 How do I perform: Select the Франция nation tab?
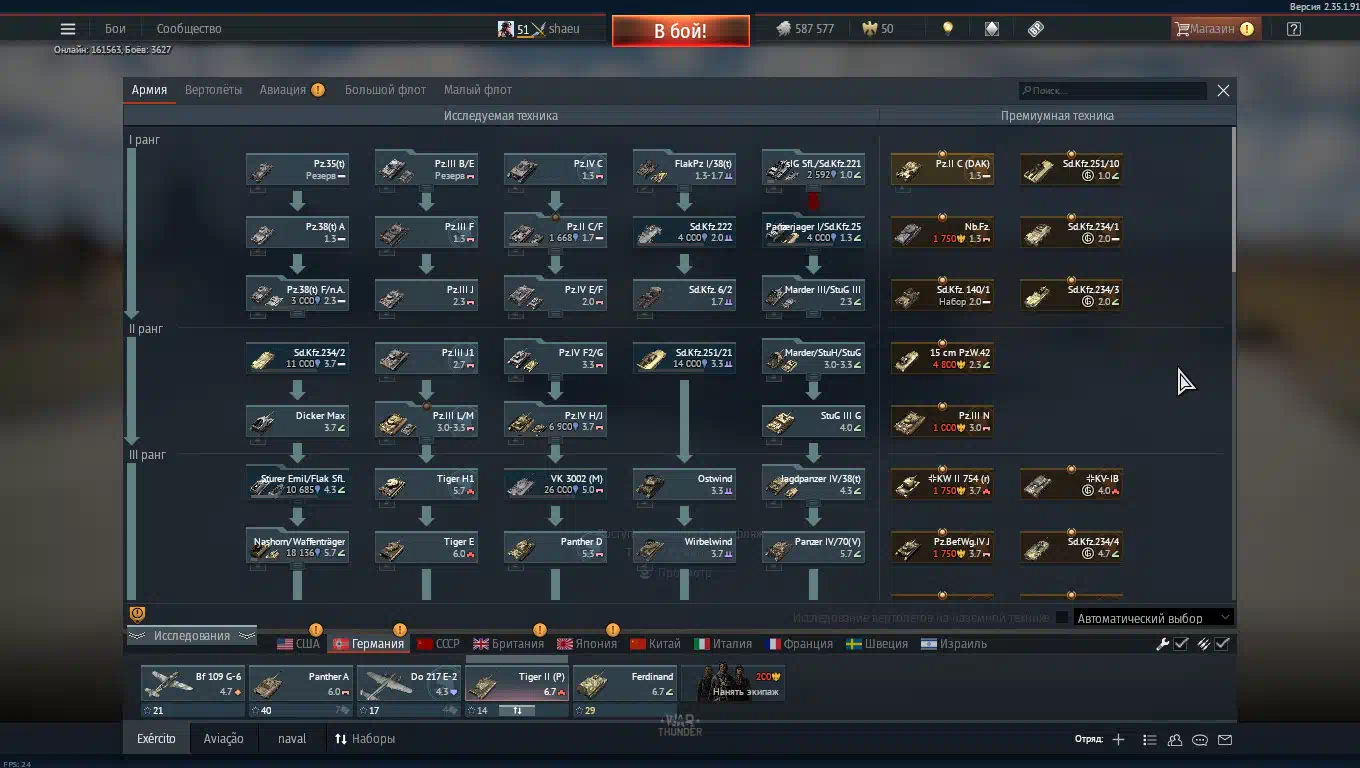point(799,644)
